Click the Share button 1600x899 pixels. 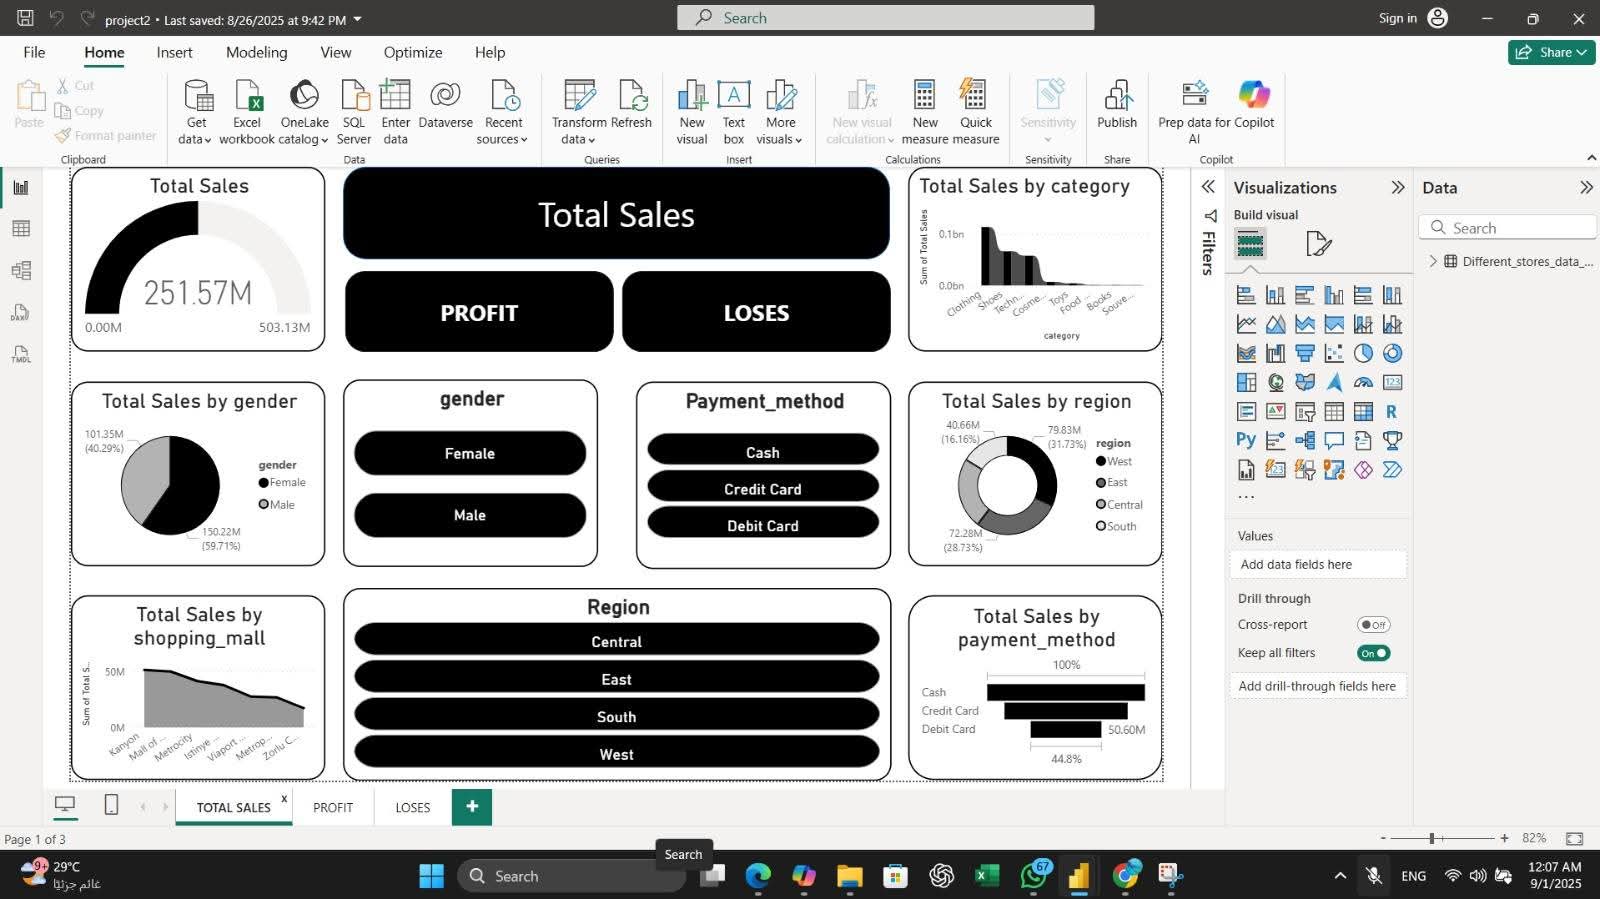point(1551,52)
